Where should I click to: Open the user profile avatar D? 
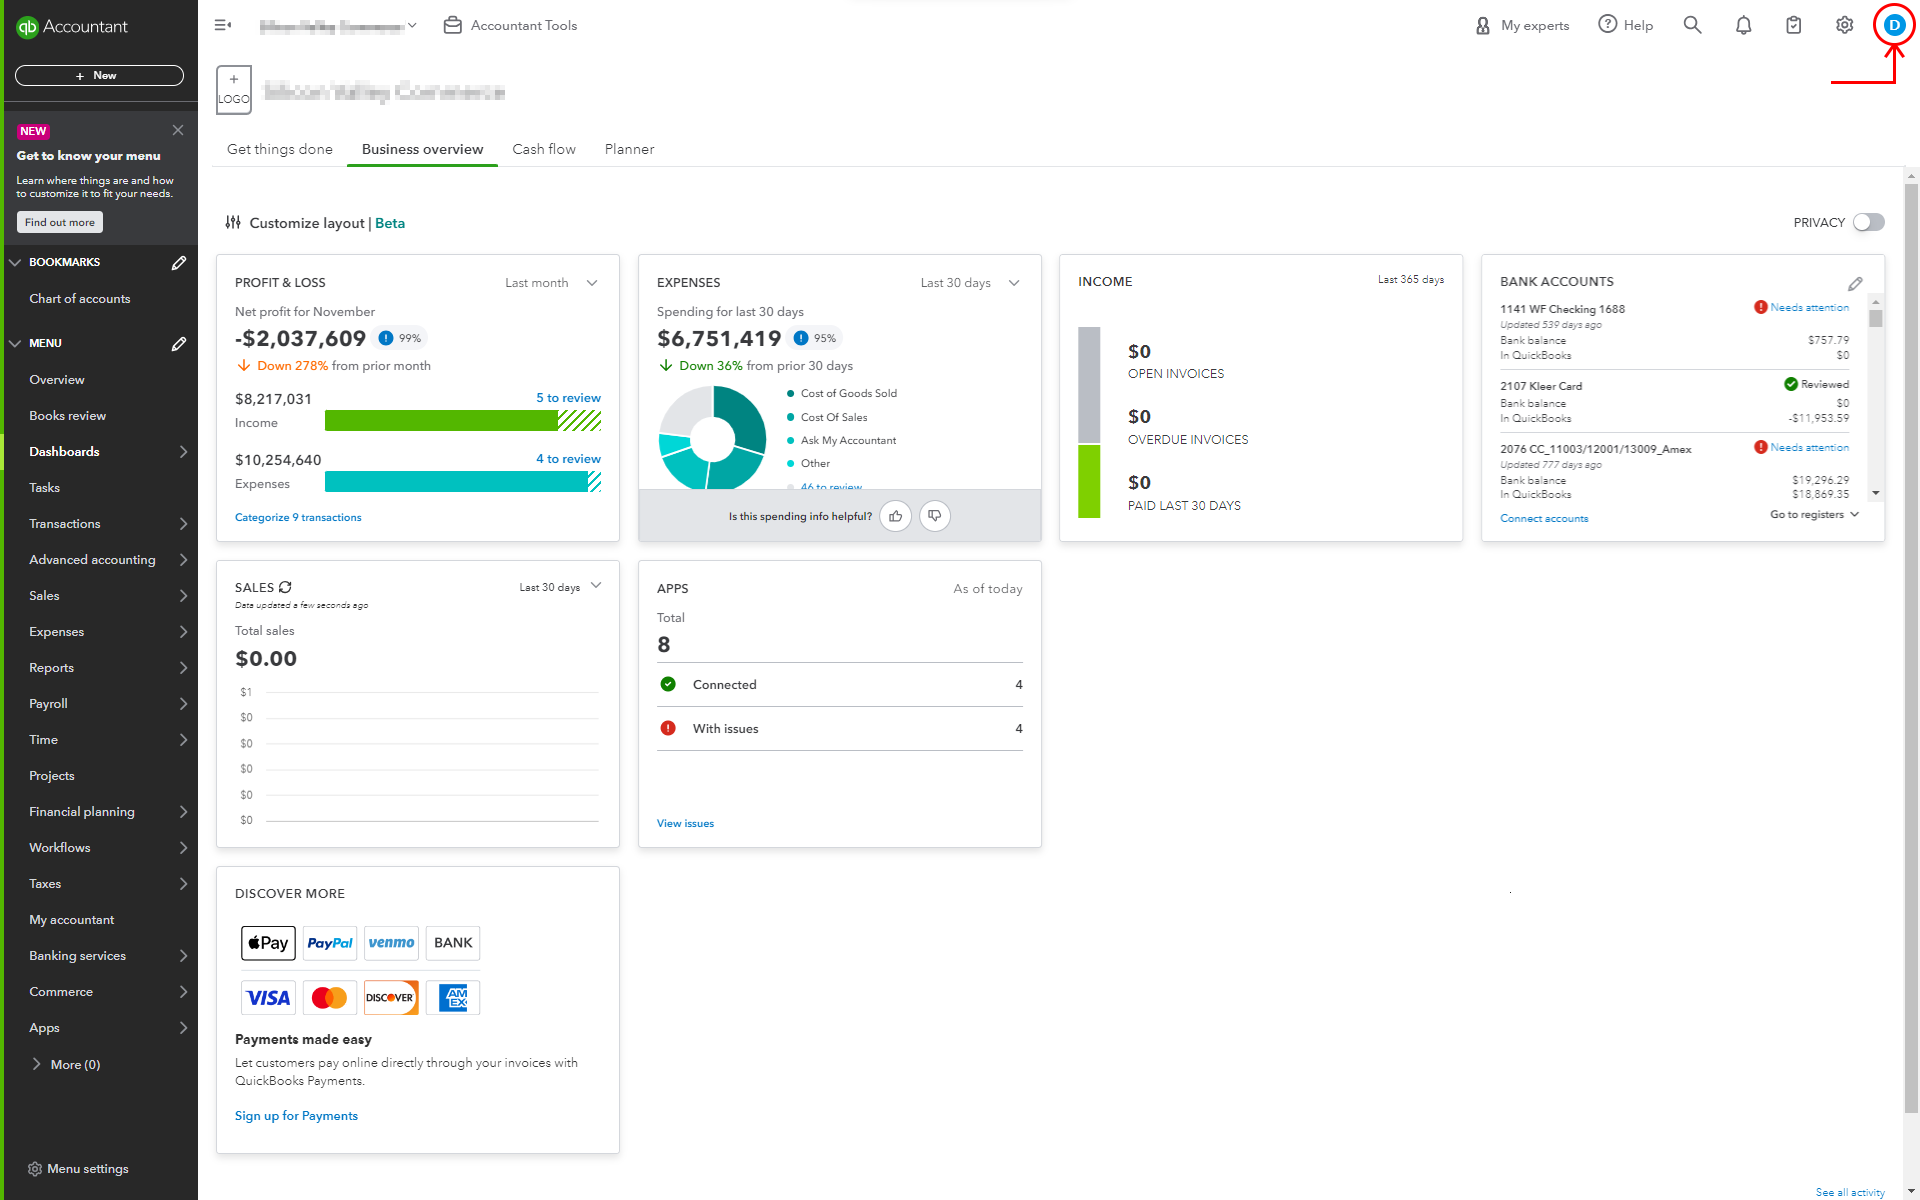pos(1894,25)
